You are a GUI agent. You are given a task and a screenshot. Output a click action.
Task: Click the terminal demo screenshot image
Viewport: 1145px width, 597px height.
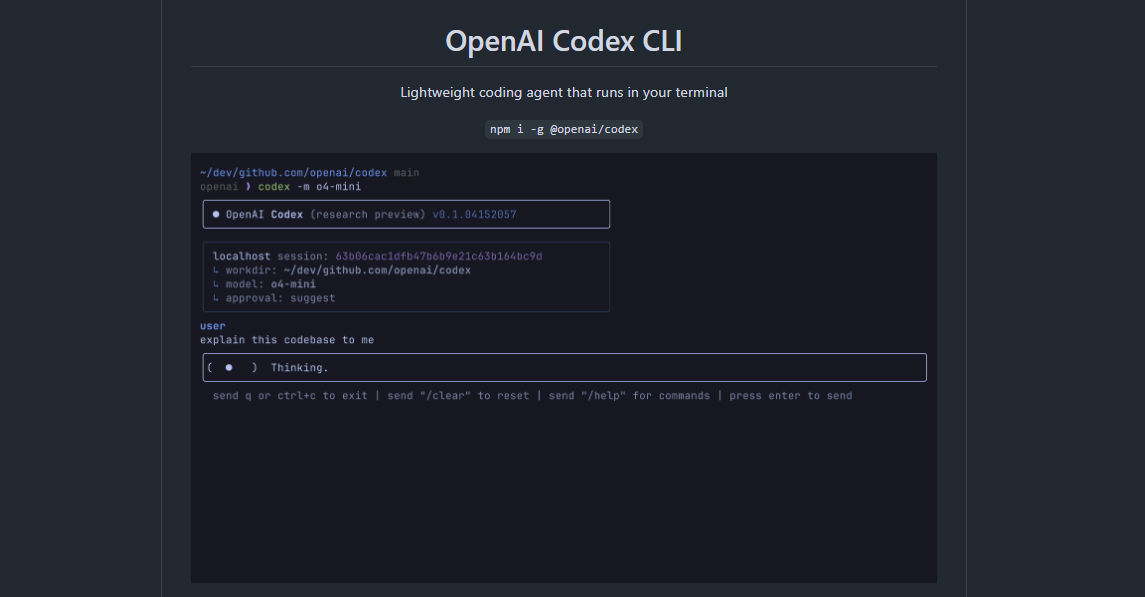pos(564,368)
